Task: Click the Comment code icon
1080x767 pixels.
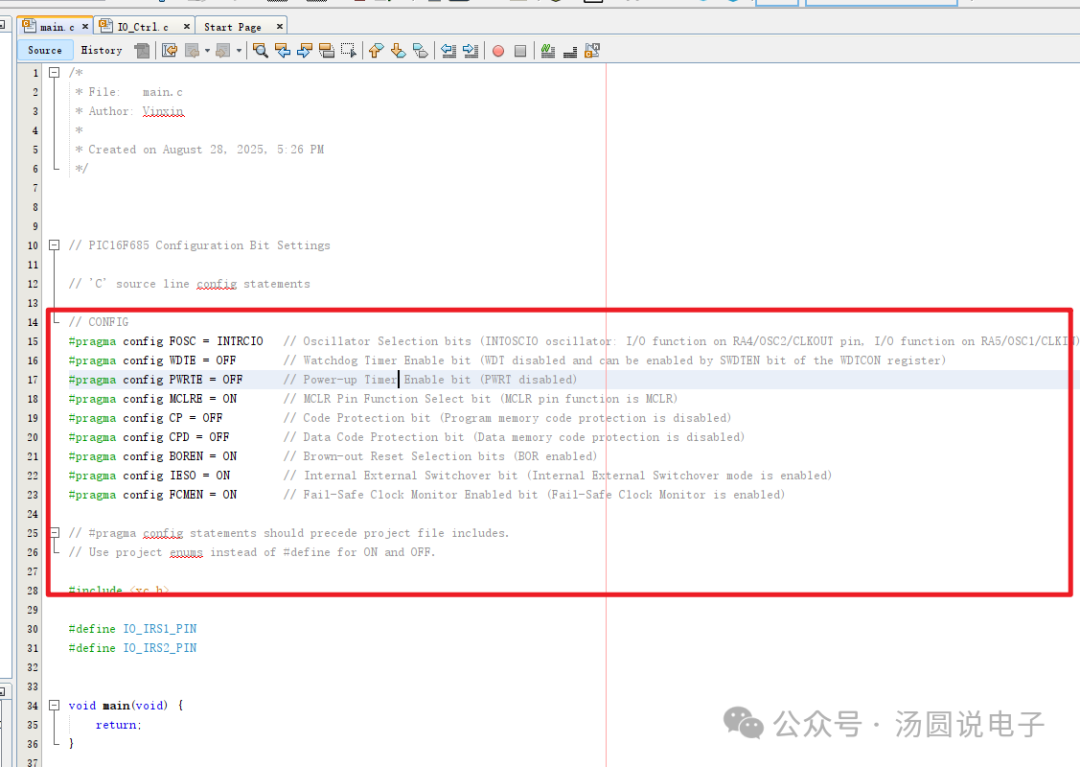Action: click(548, 50)
